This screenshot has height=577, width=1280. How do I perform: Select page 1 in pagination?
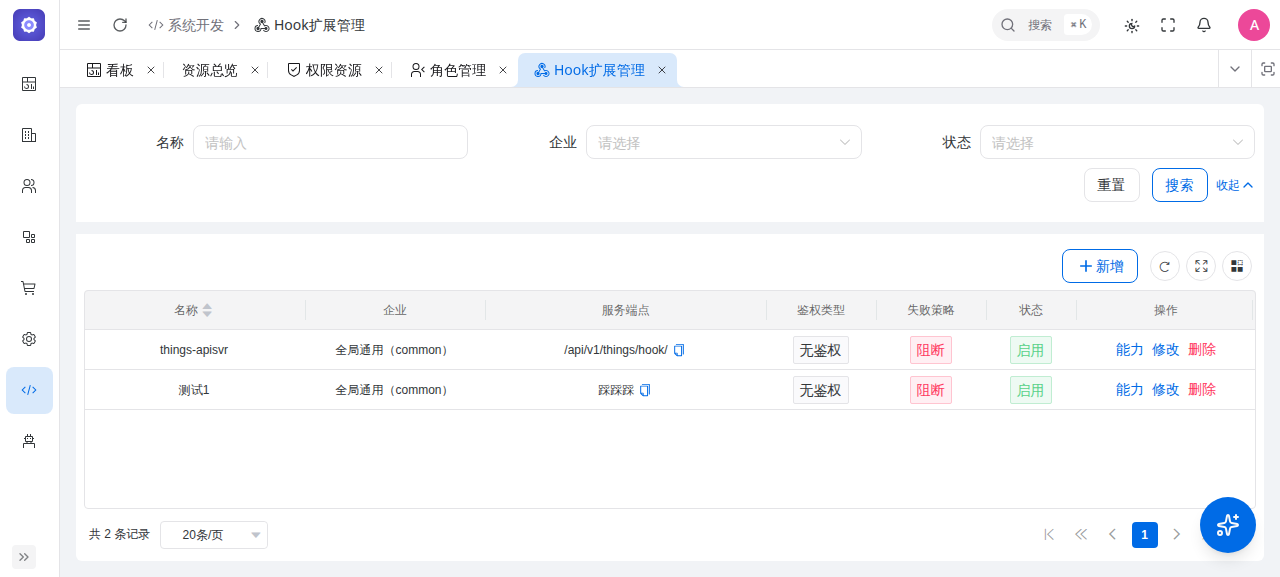(x=1145, y=535)
